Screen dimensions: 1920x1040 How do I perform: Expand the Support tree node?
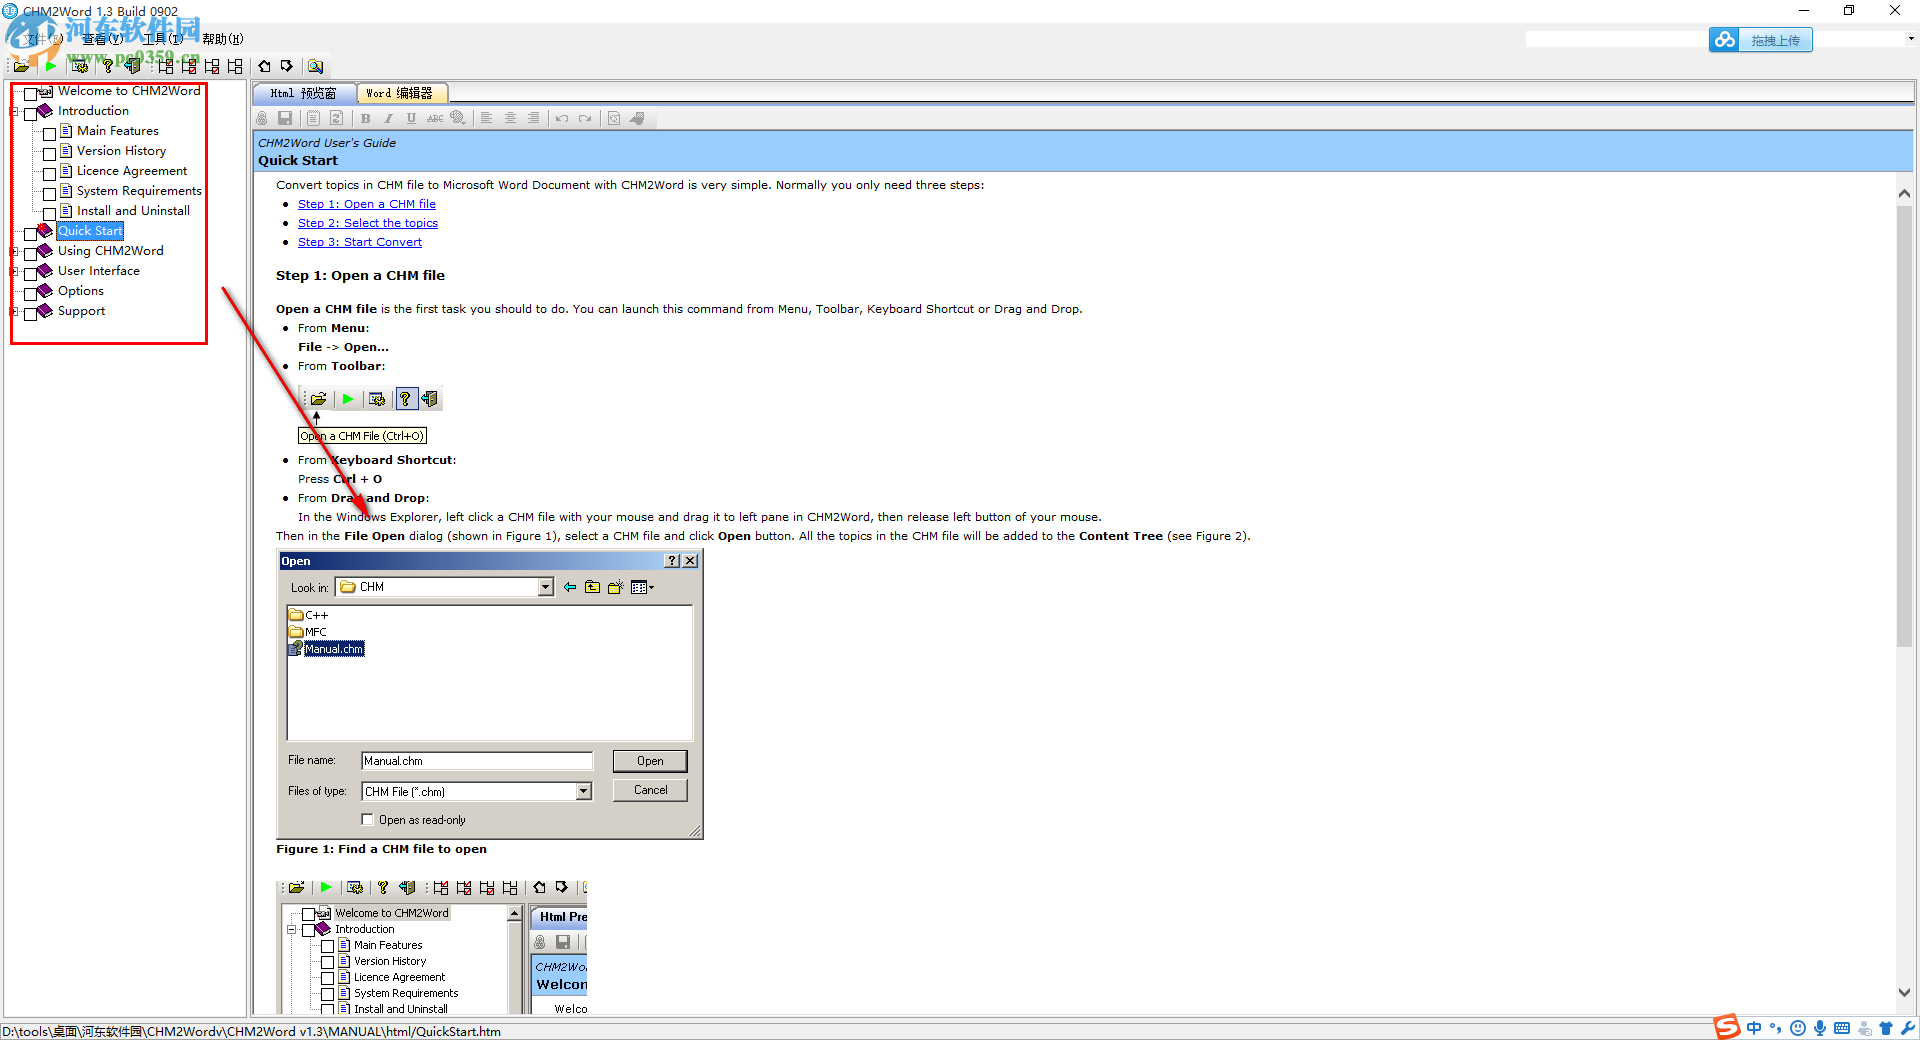click(x=14, y=311)
